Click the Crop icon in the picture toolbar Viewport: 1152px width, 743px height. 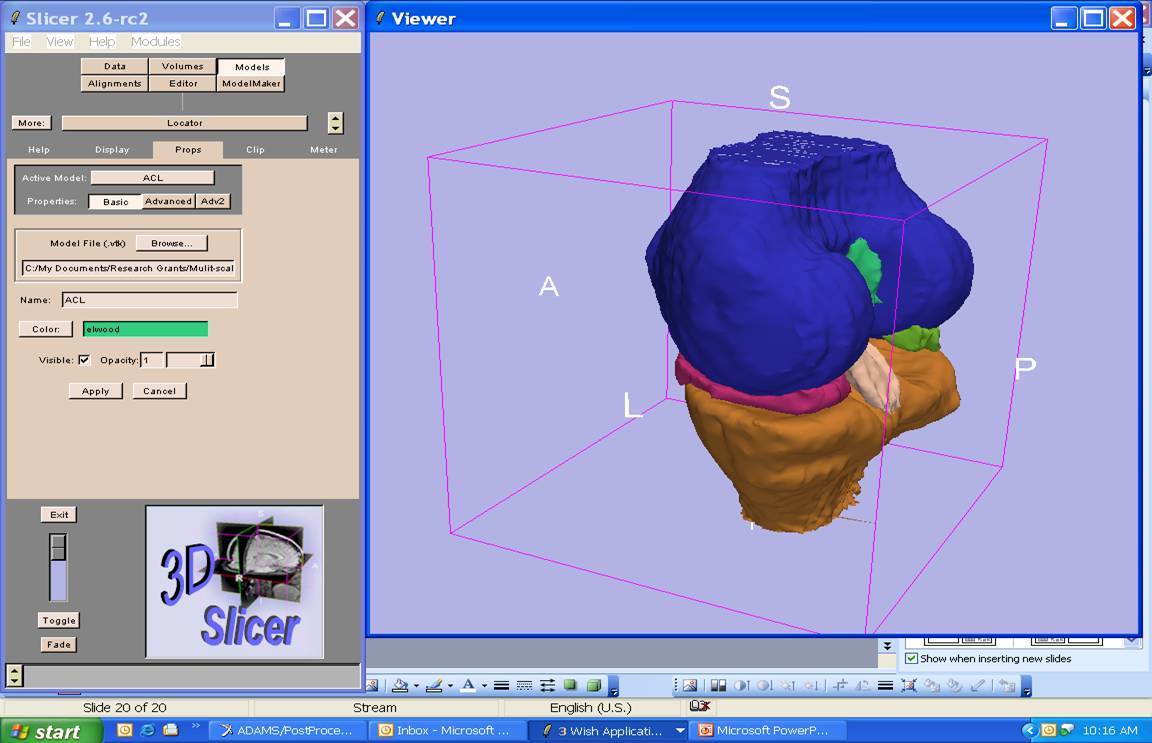[840, 686]
